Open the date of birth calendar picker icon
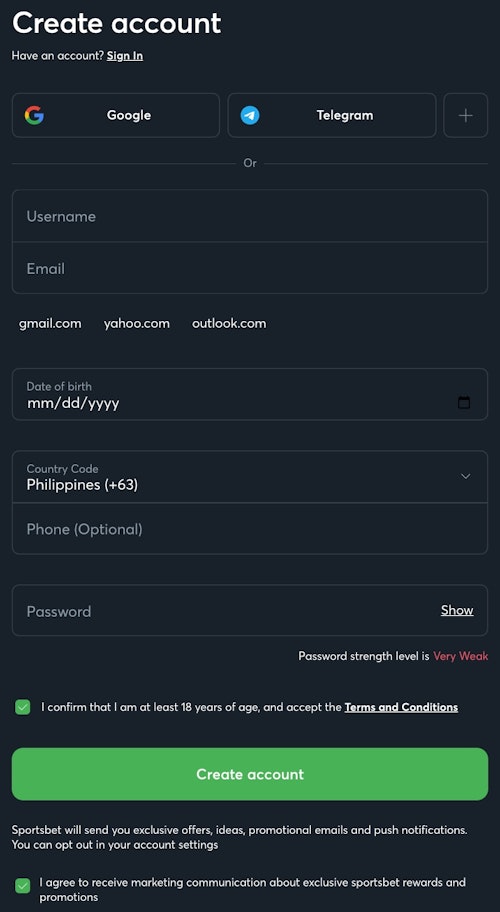The width and height of the screenshot is (500, 912). pyautogui.click(x=464, y=402)
